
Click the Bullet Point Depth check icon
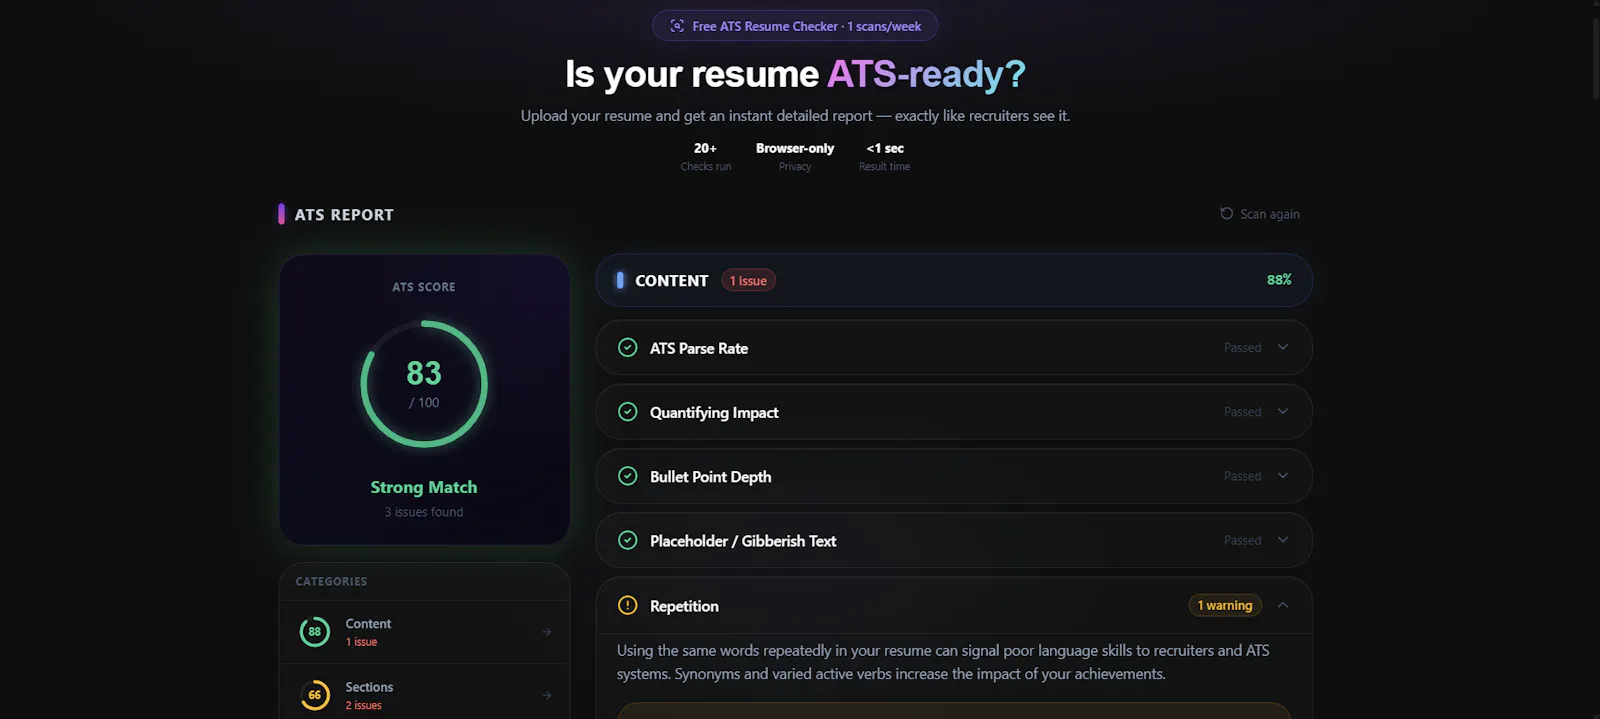tap(628, 476)
